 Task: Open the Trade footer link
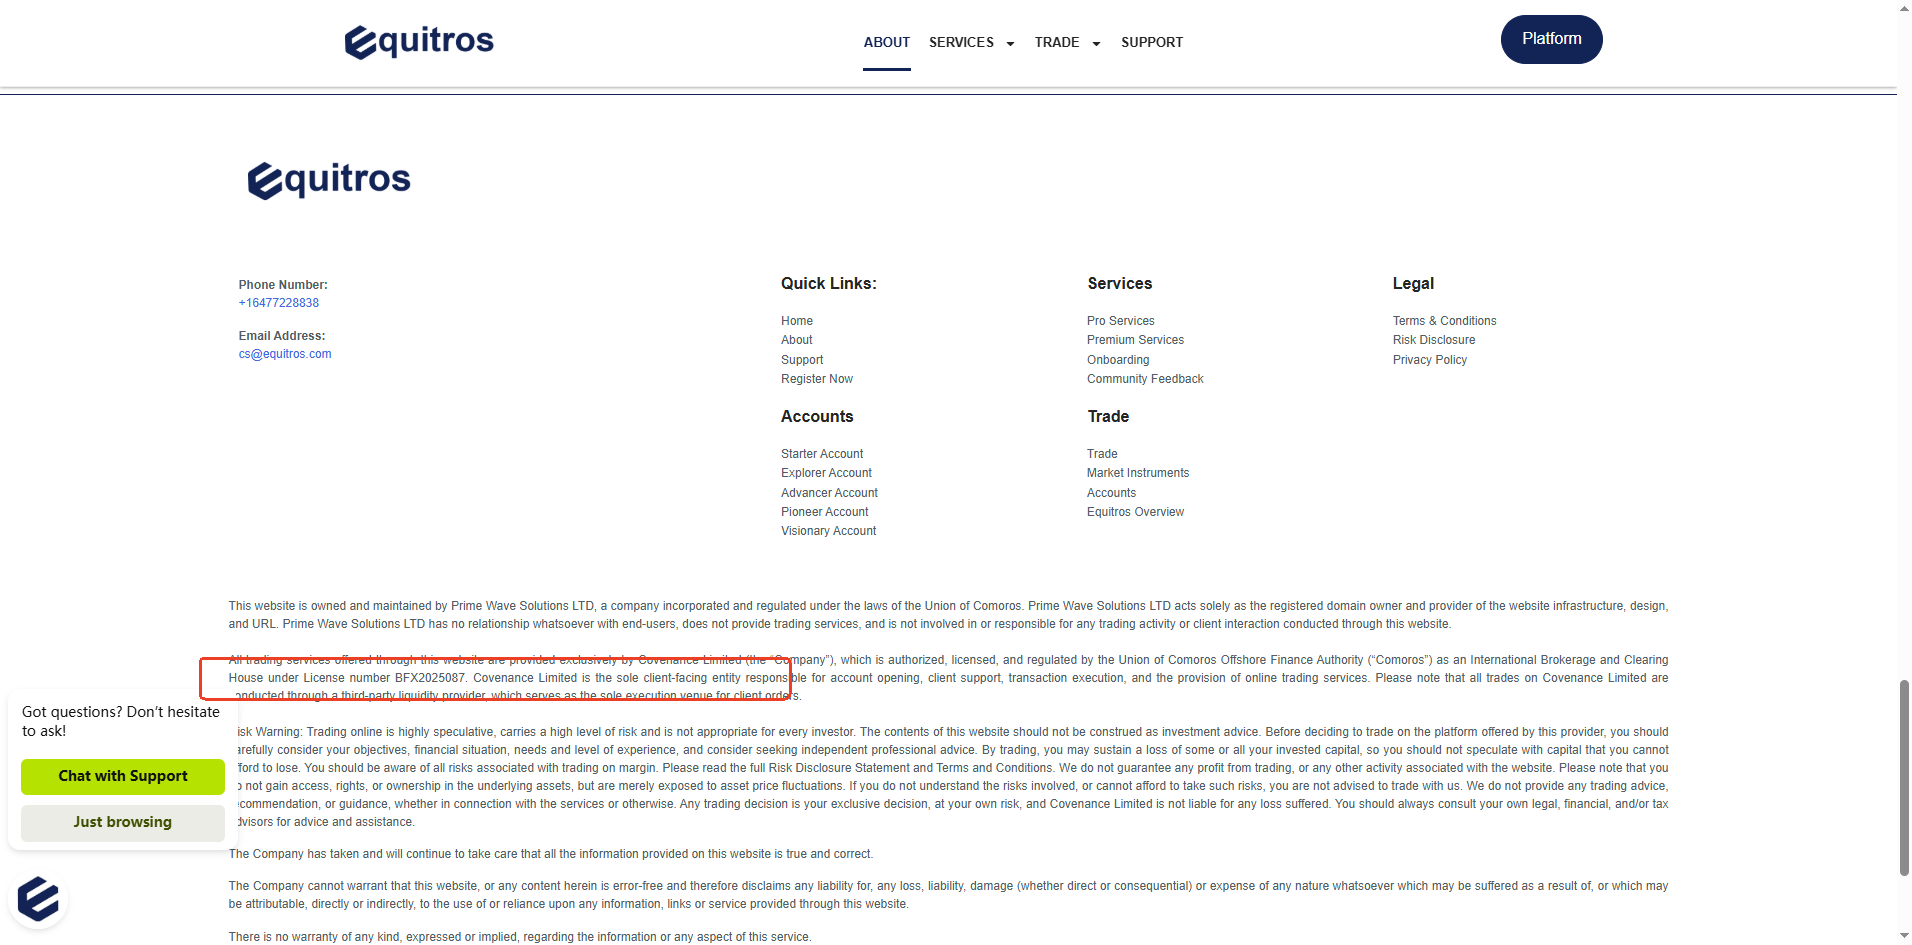coord(1102,454)
